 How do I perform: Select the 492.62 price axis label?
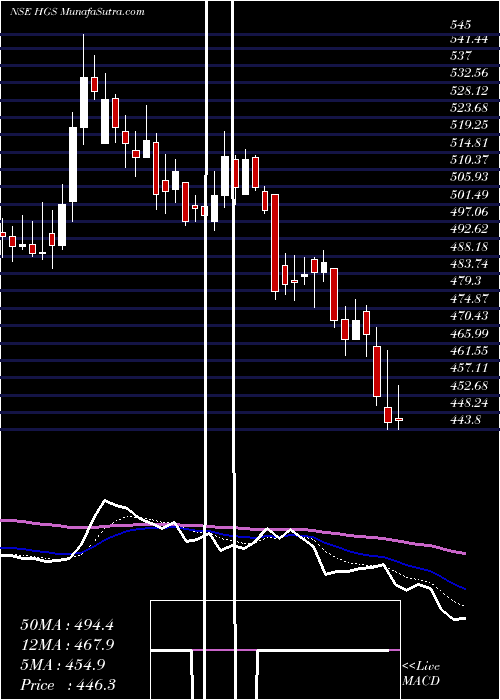click(469, 229)
